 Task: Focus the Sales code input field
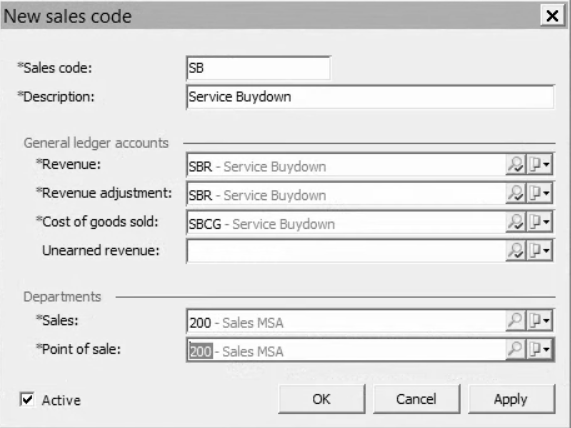(x=259, y=68)
